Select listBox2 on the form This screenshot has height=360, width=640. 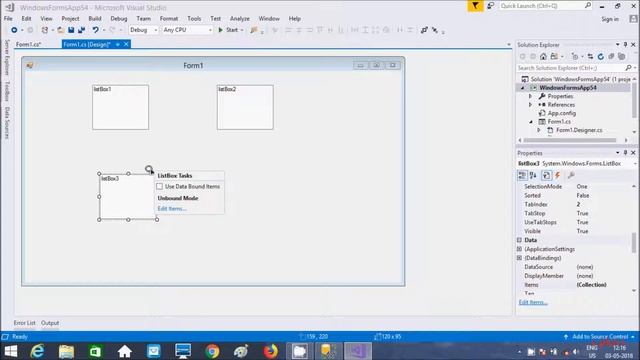pyautogui.click(x=245, y=107)
